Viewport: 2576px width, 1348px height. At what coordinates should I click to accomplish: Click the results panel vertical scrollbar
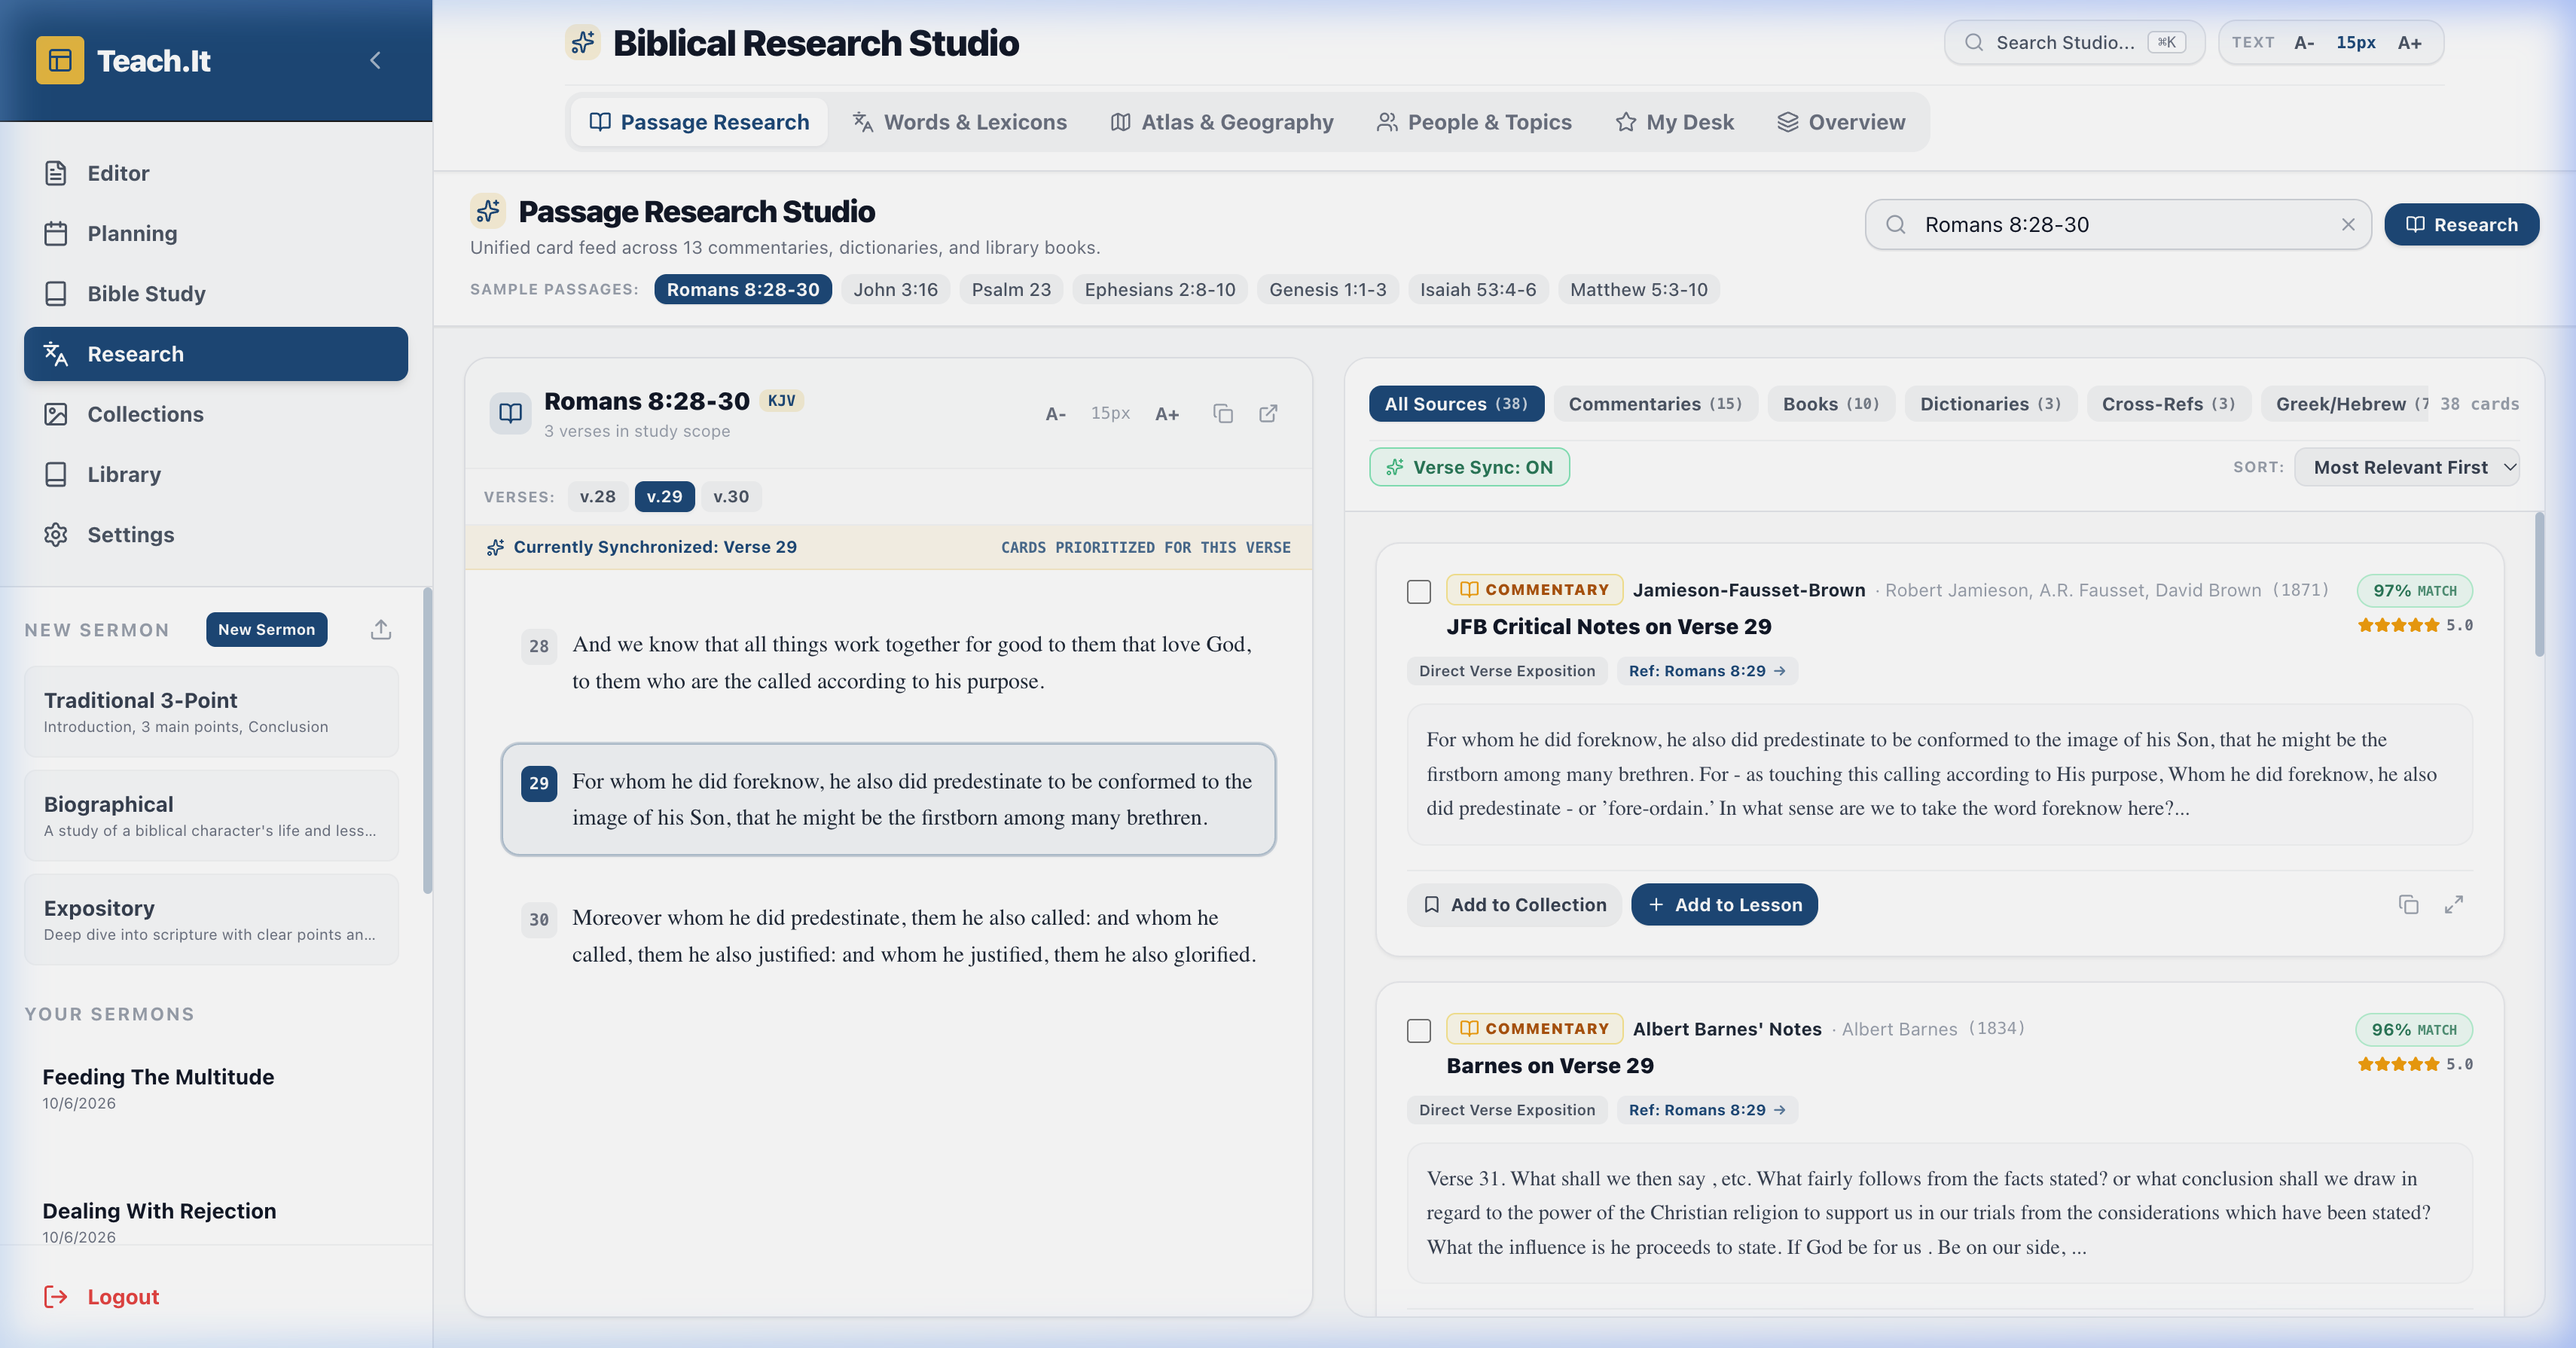[2539, 585]
